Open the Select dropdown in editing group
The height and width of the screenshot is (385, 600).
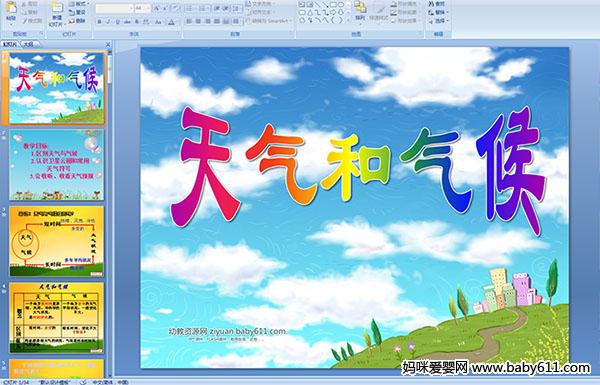pos(438,21)
